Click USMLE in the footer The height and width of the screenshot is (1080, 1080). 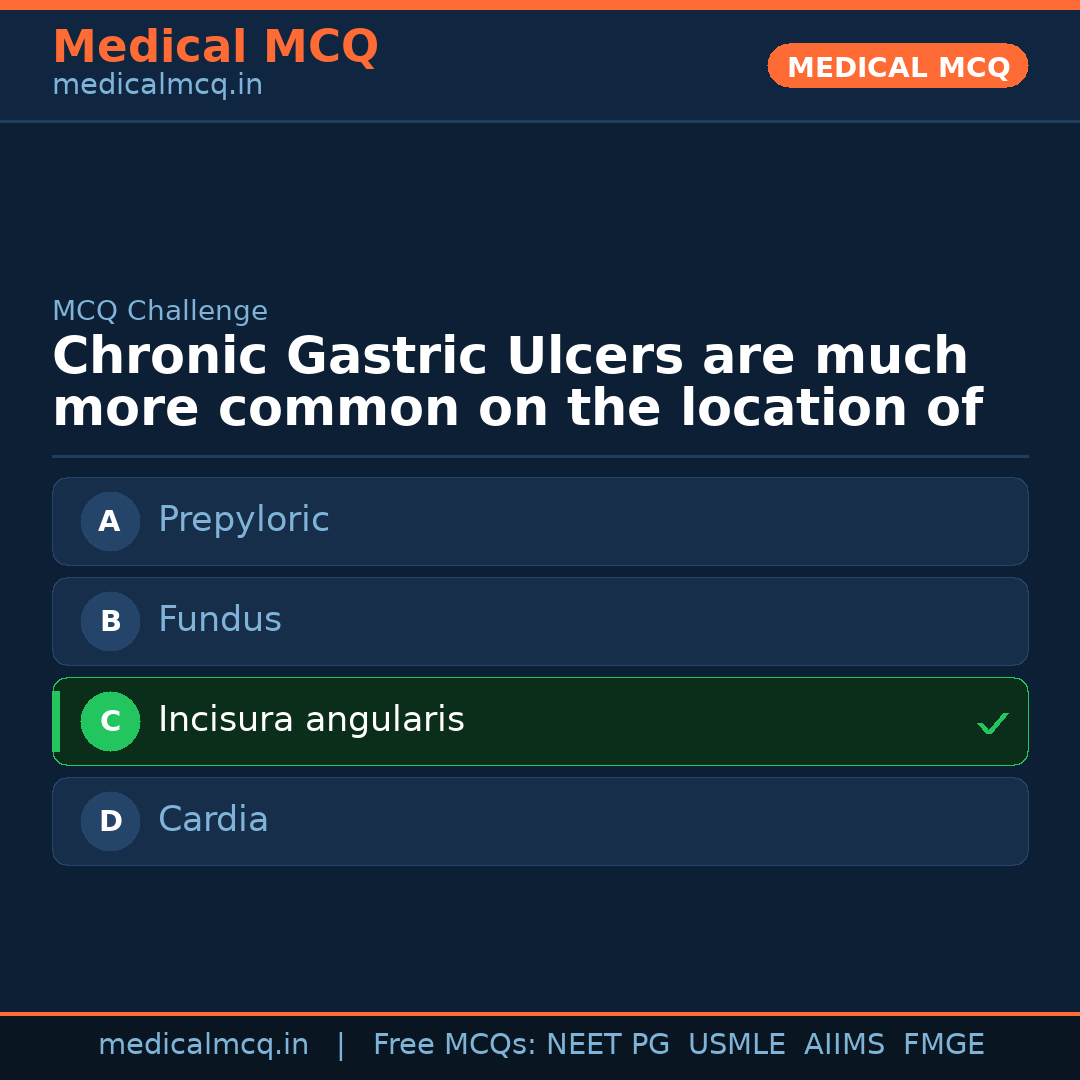(736, 1045)
